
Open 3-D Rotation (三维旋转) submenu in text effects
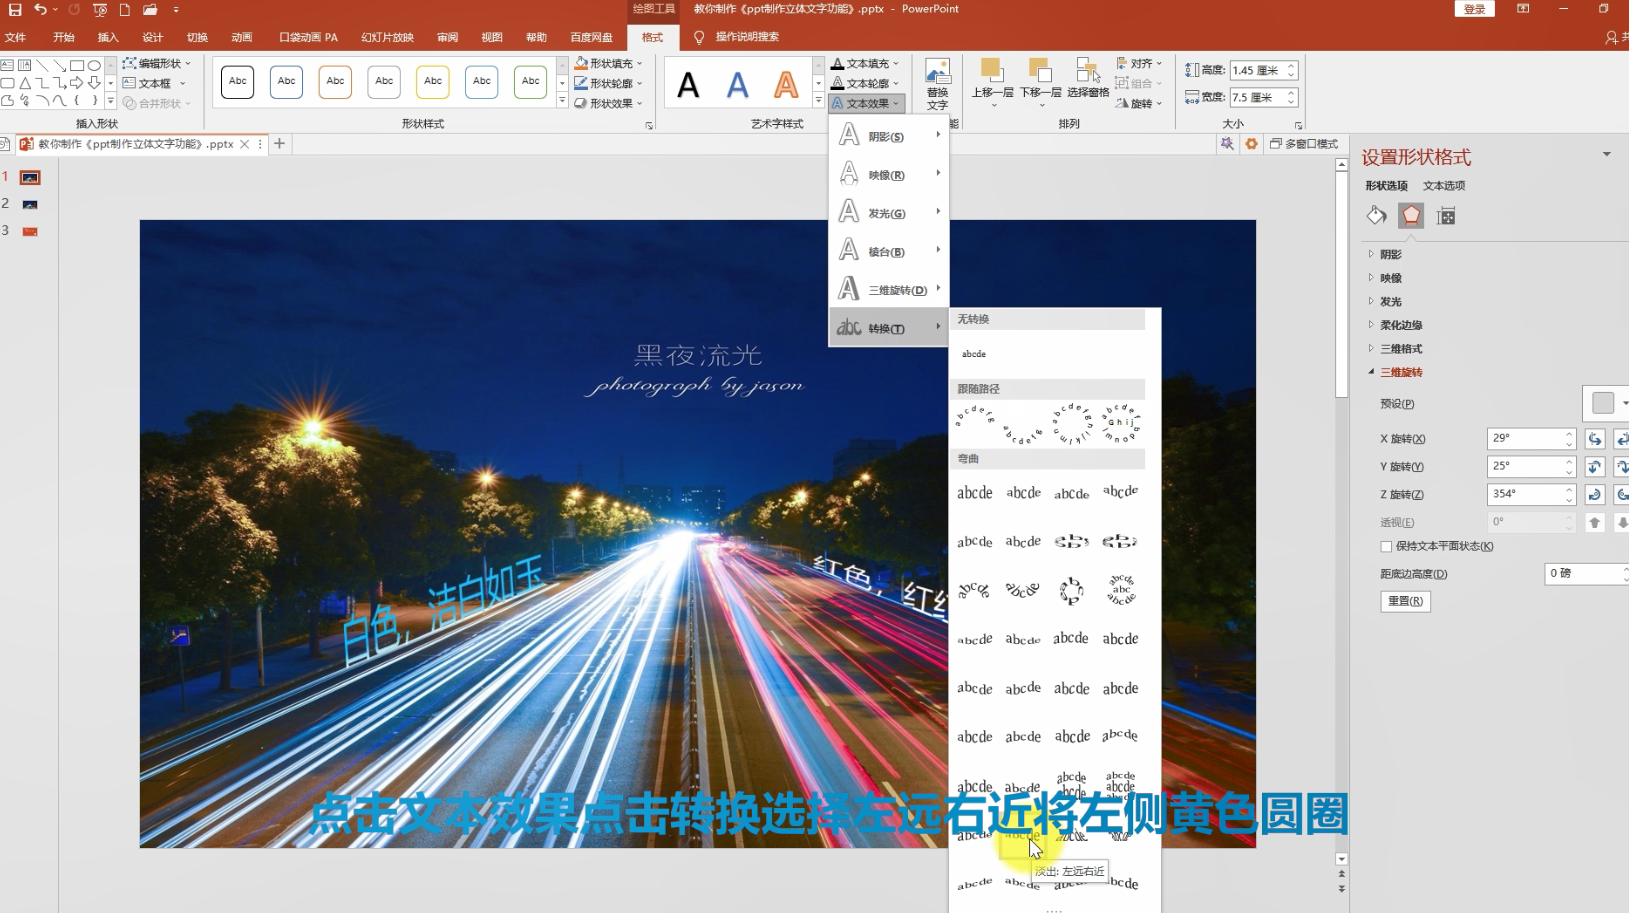pyautogui.click(x=889, y=289)
